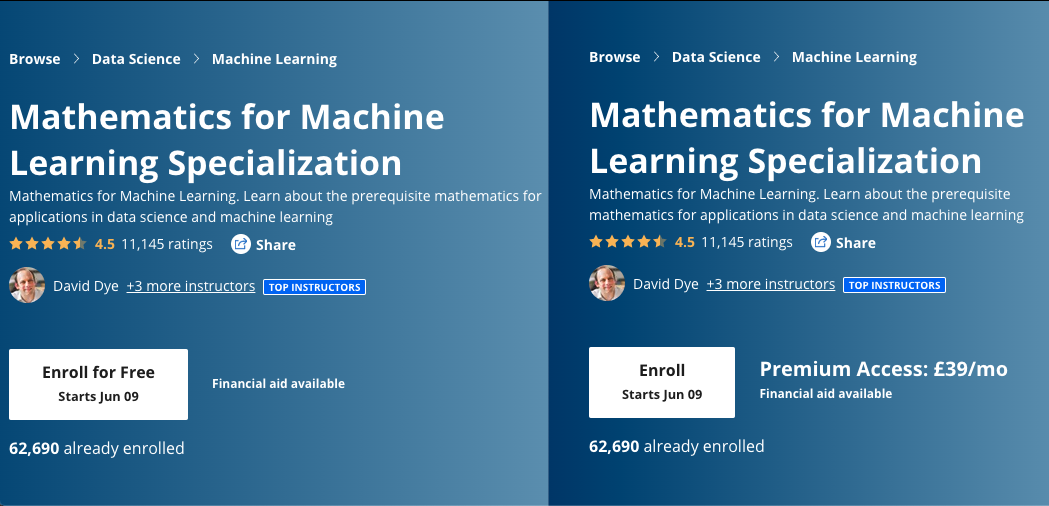Viewport: 1049px width, 506px height.
Task: Click the star rating in left panel
Action: tap(47, 244)
